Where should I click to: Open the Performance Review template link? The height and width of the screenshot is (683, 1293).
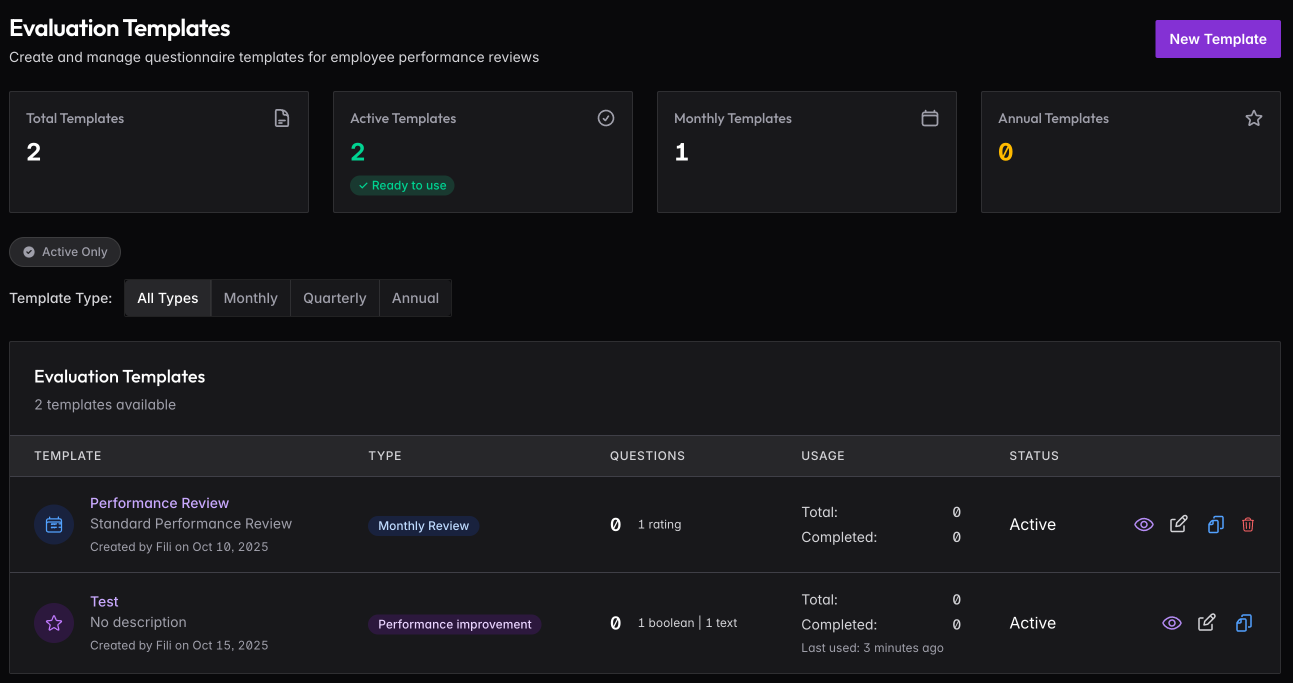[160, 503]
